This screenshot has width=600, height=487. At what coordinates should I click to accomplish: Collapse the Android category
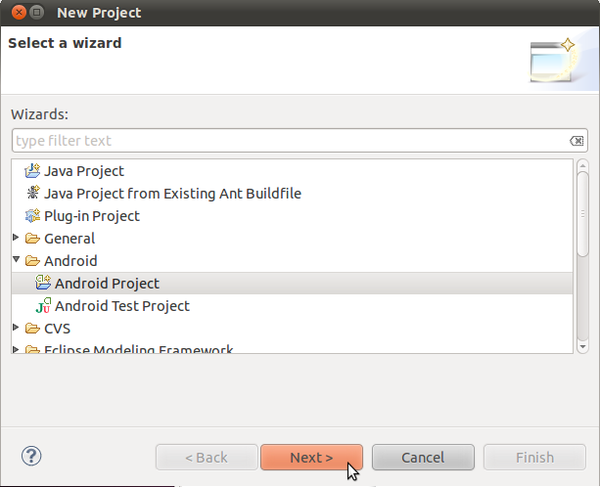coord(16,259)
